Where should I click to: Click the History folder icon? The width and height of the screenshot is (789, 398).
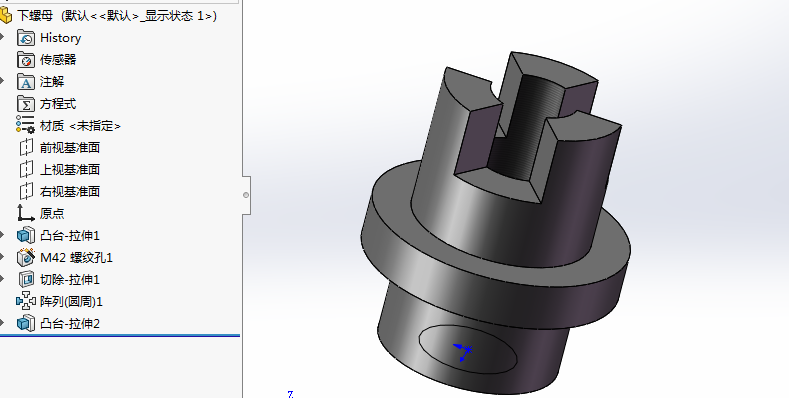pyautogui.click(x=26, y=38)
